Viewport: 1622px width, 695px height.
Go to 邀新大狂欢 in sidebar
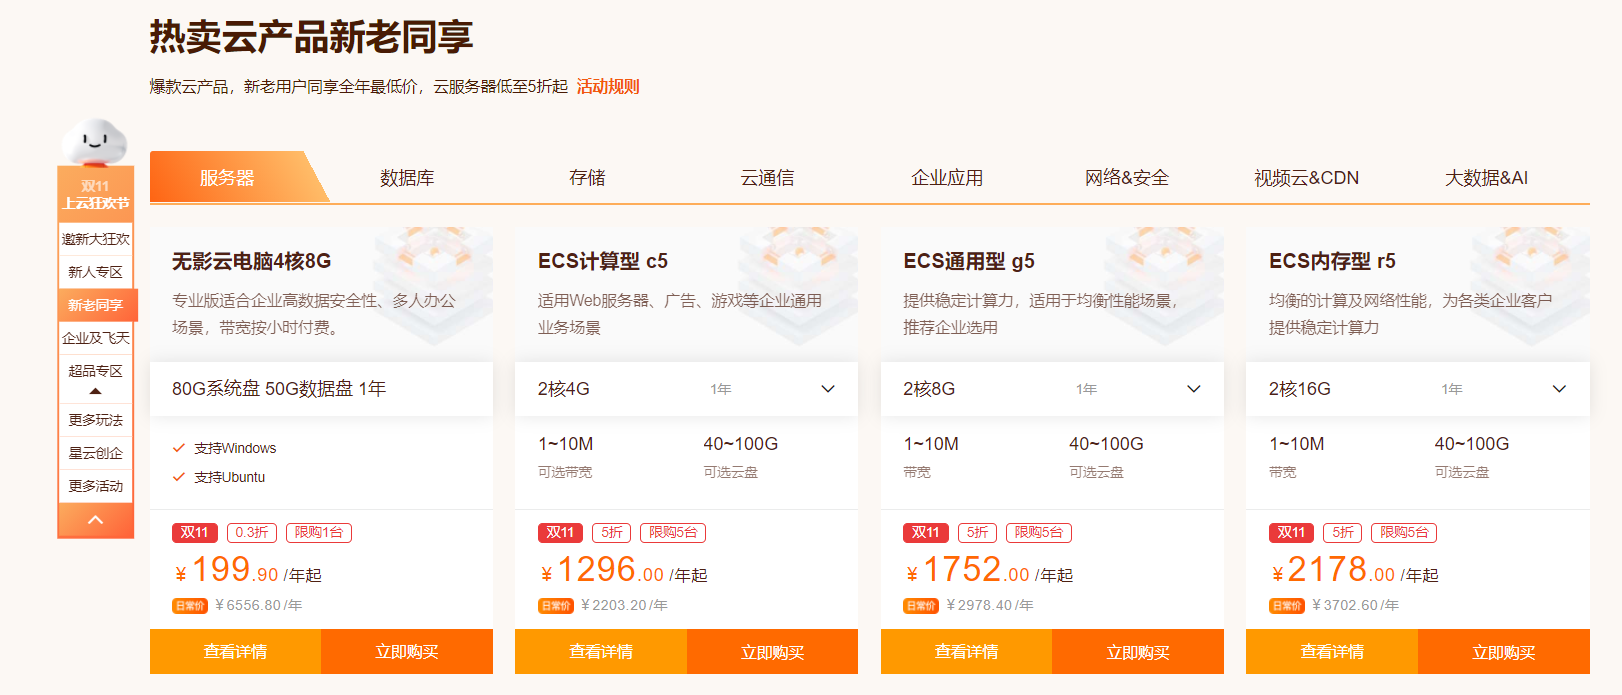tap(96, 239)
